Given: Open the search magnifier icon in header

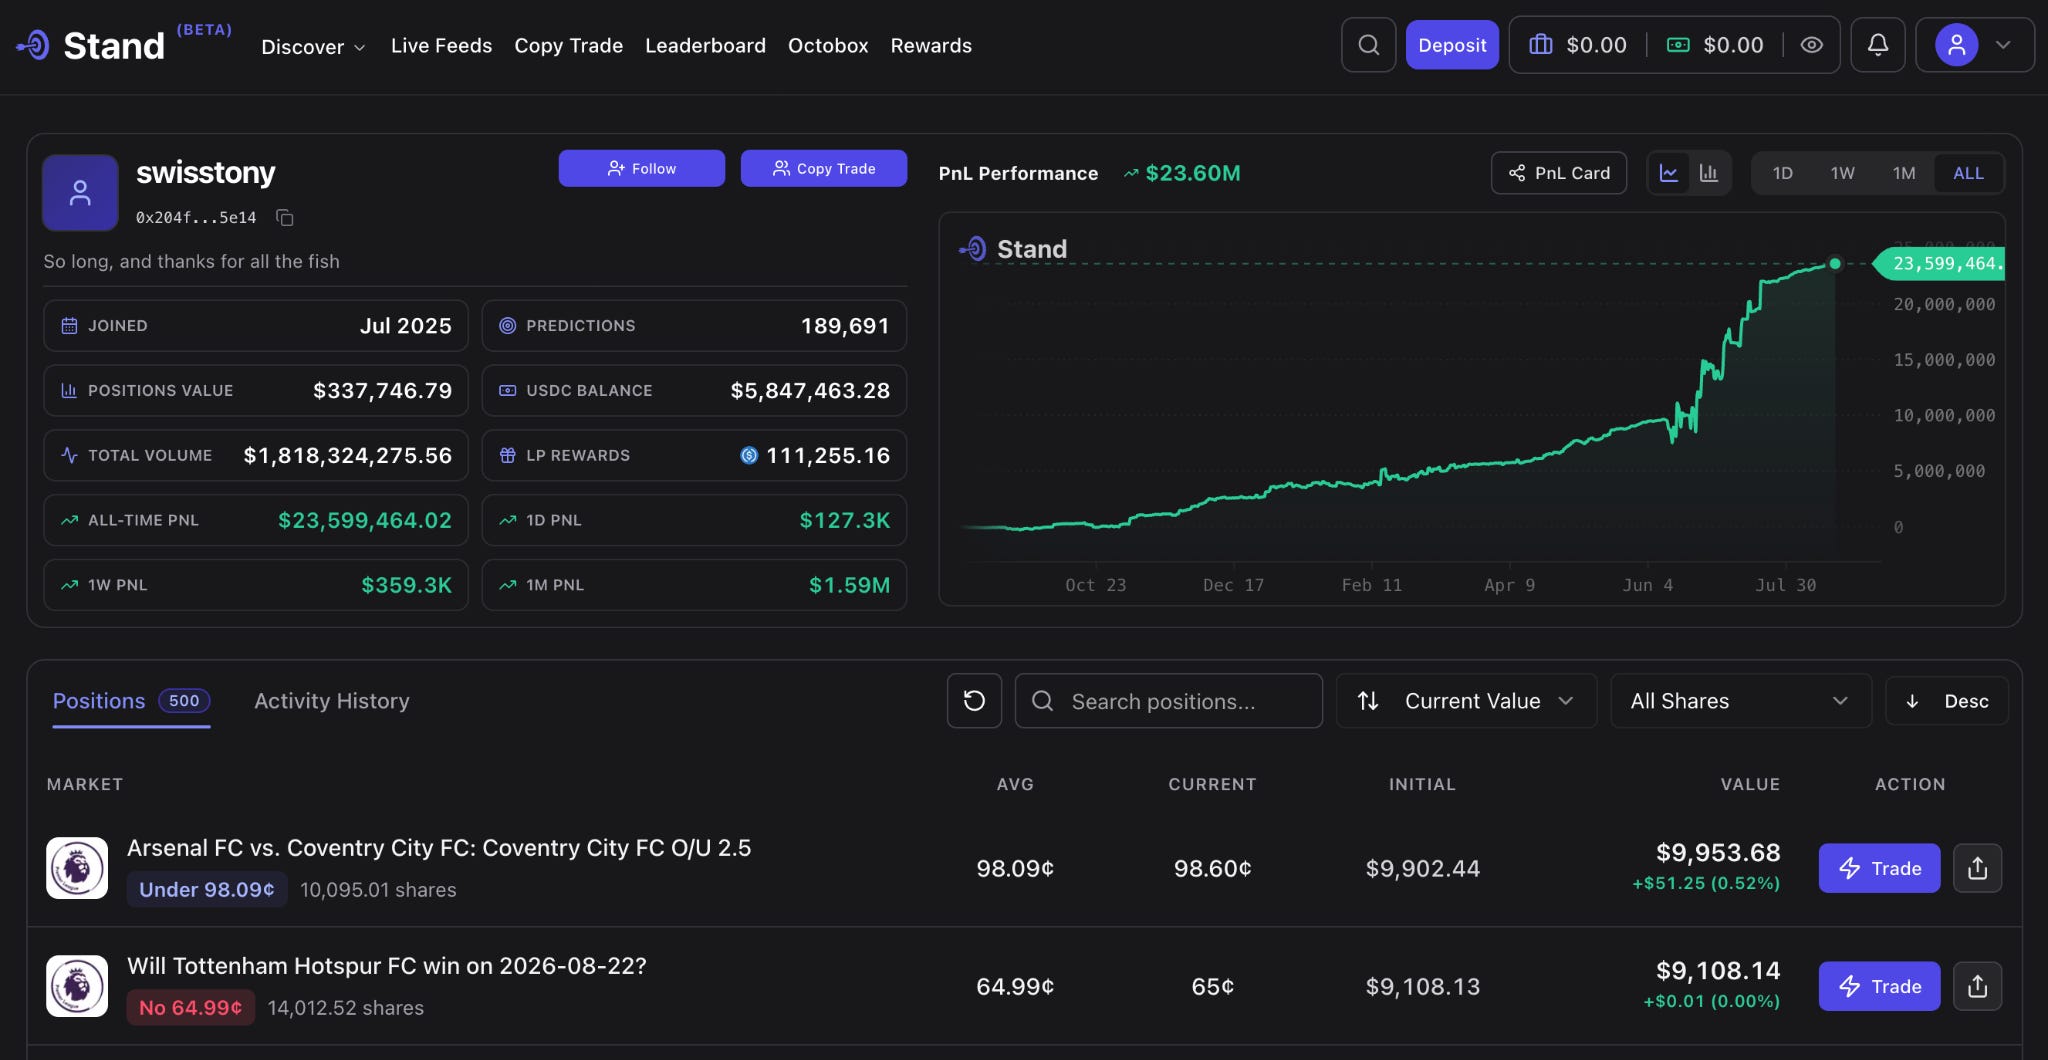Looking at the screenshot, I should [1368, 45].
